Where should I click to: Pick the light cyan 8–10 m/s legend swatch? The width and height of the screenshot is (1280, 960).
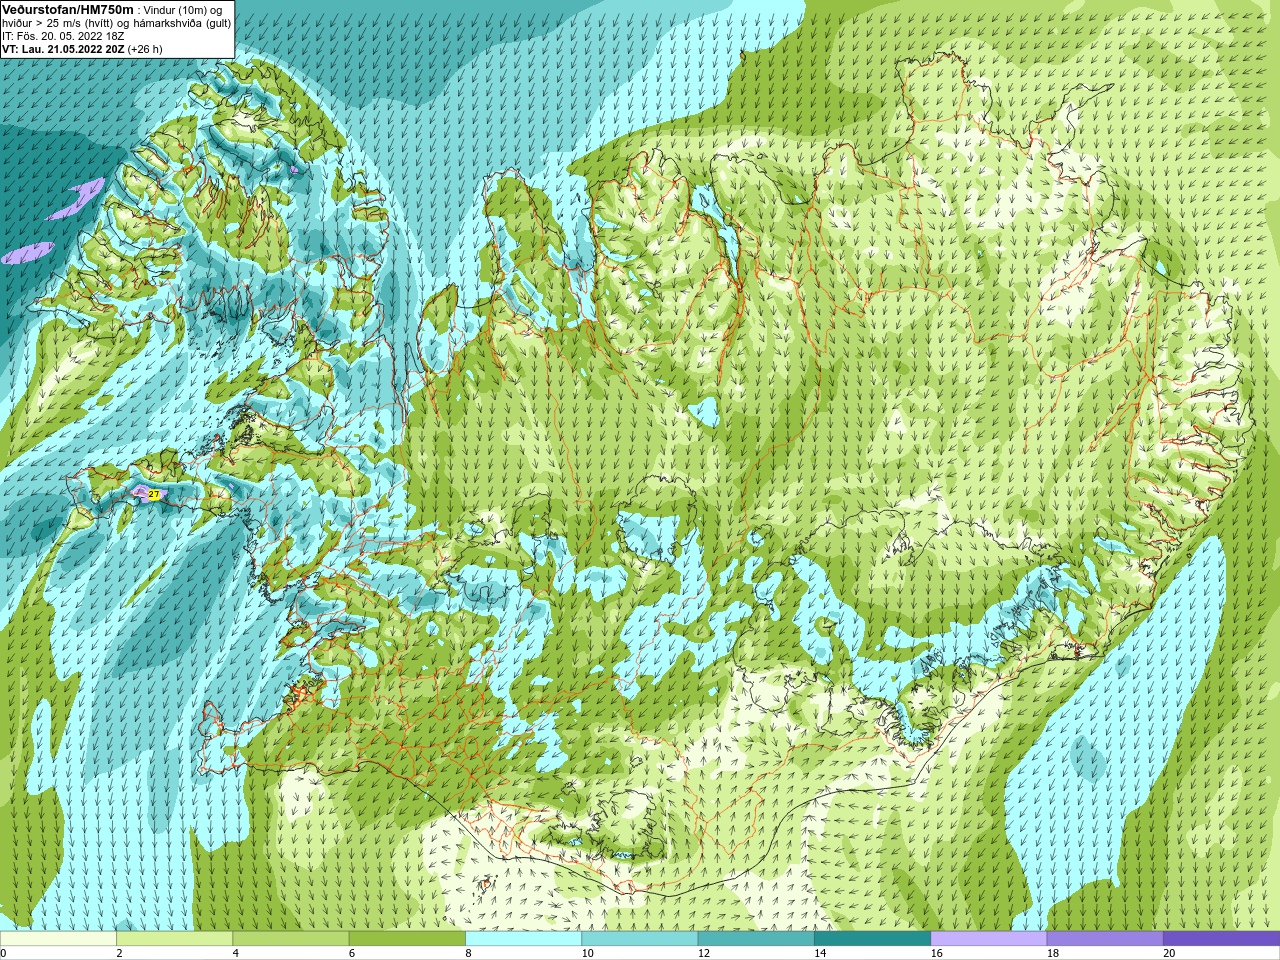pos(523,939)
